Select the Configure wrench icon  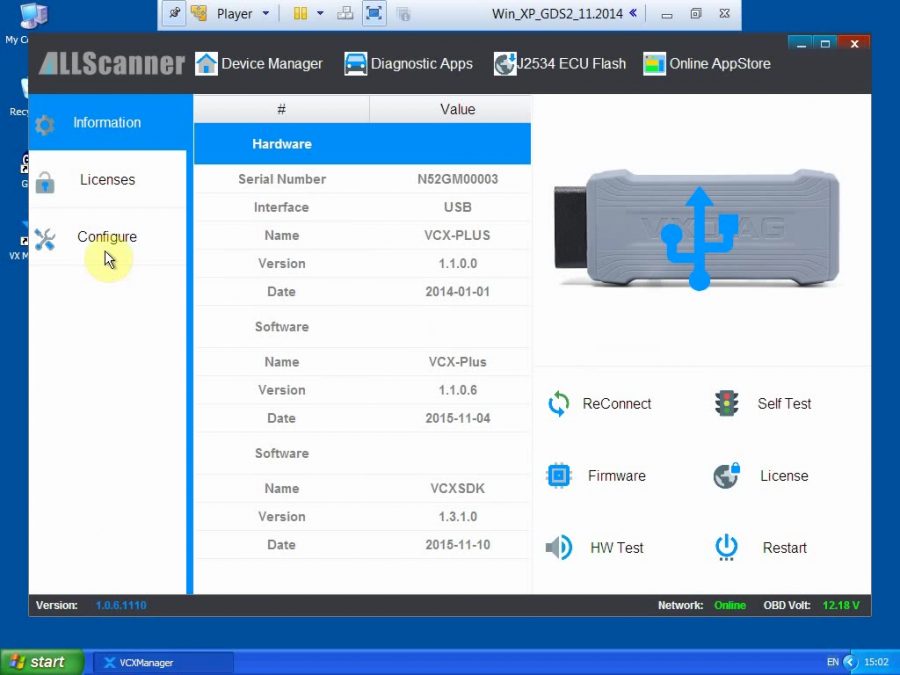tap(44, 238)
